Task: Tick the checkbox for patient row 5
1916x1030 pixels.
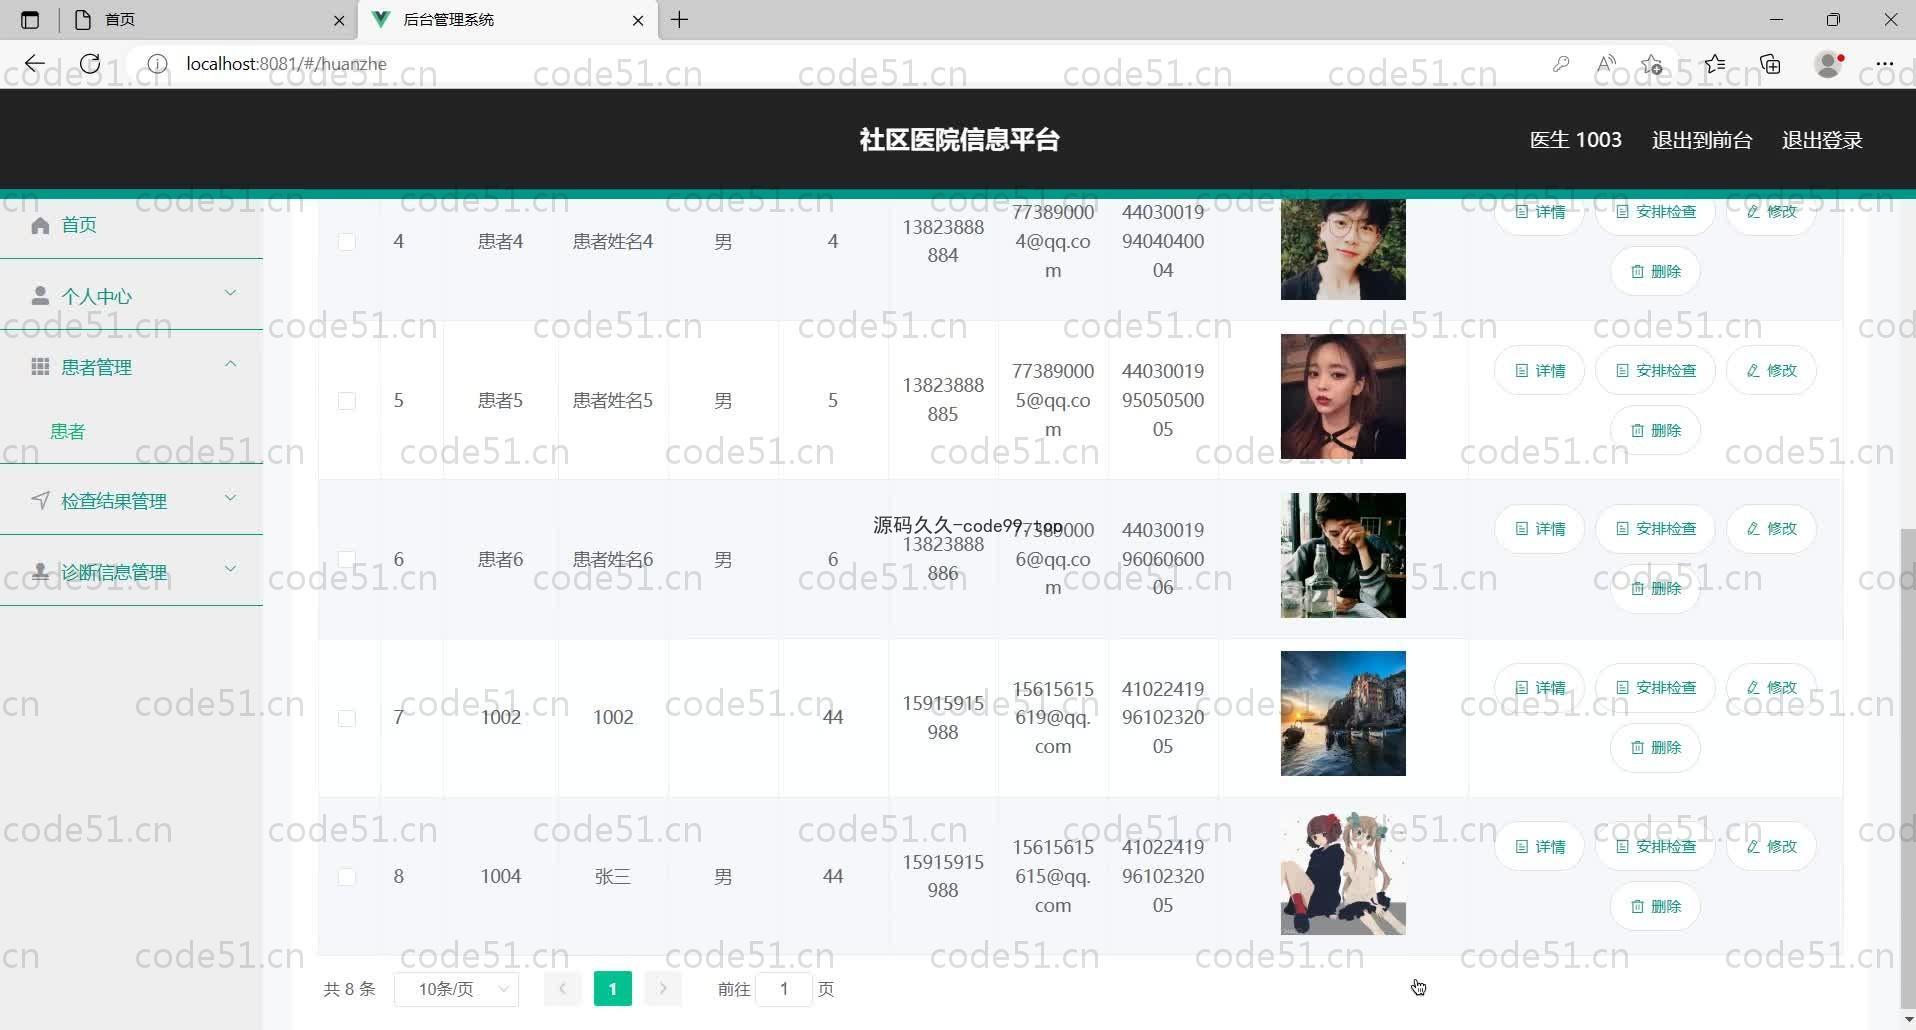Action: (x=347, y=401)
